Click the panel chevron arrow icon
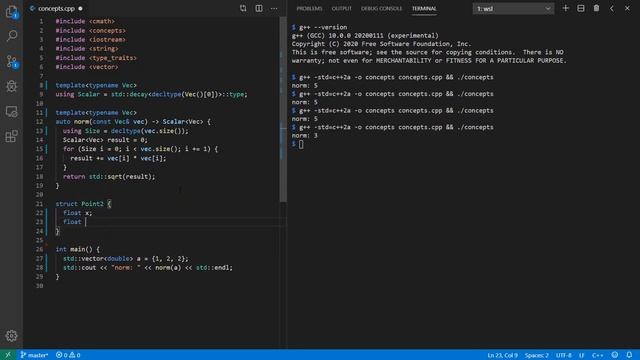This screenshot has height=360, width=640. click(611, 8)
